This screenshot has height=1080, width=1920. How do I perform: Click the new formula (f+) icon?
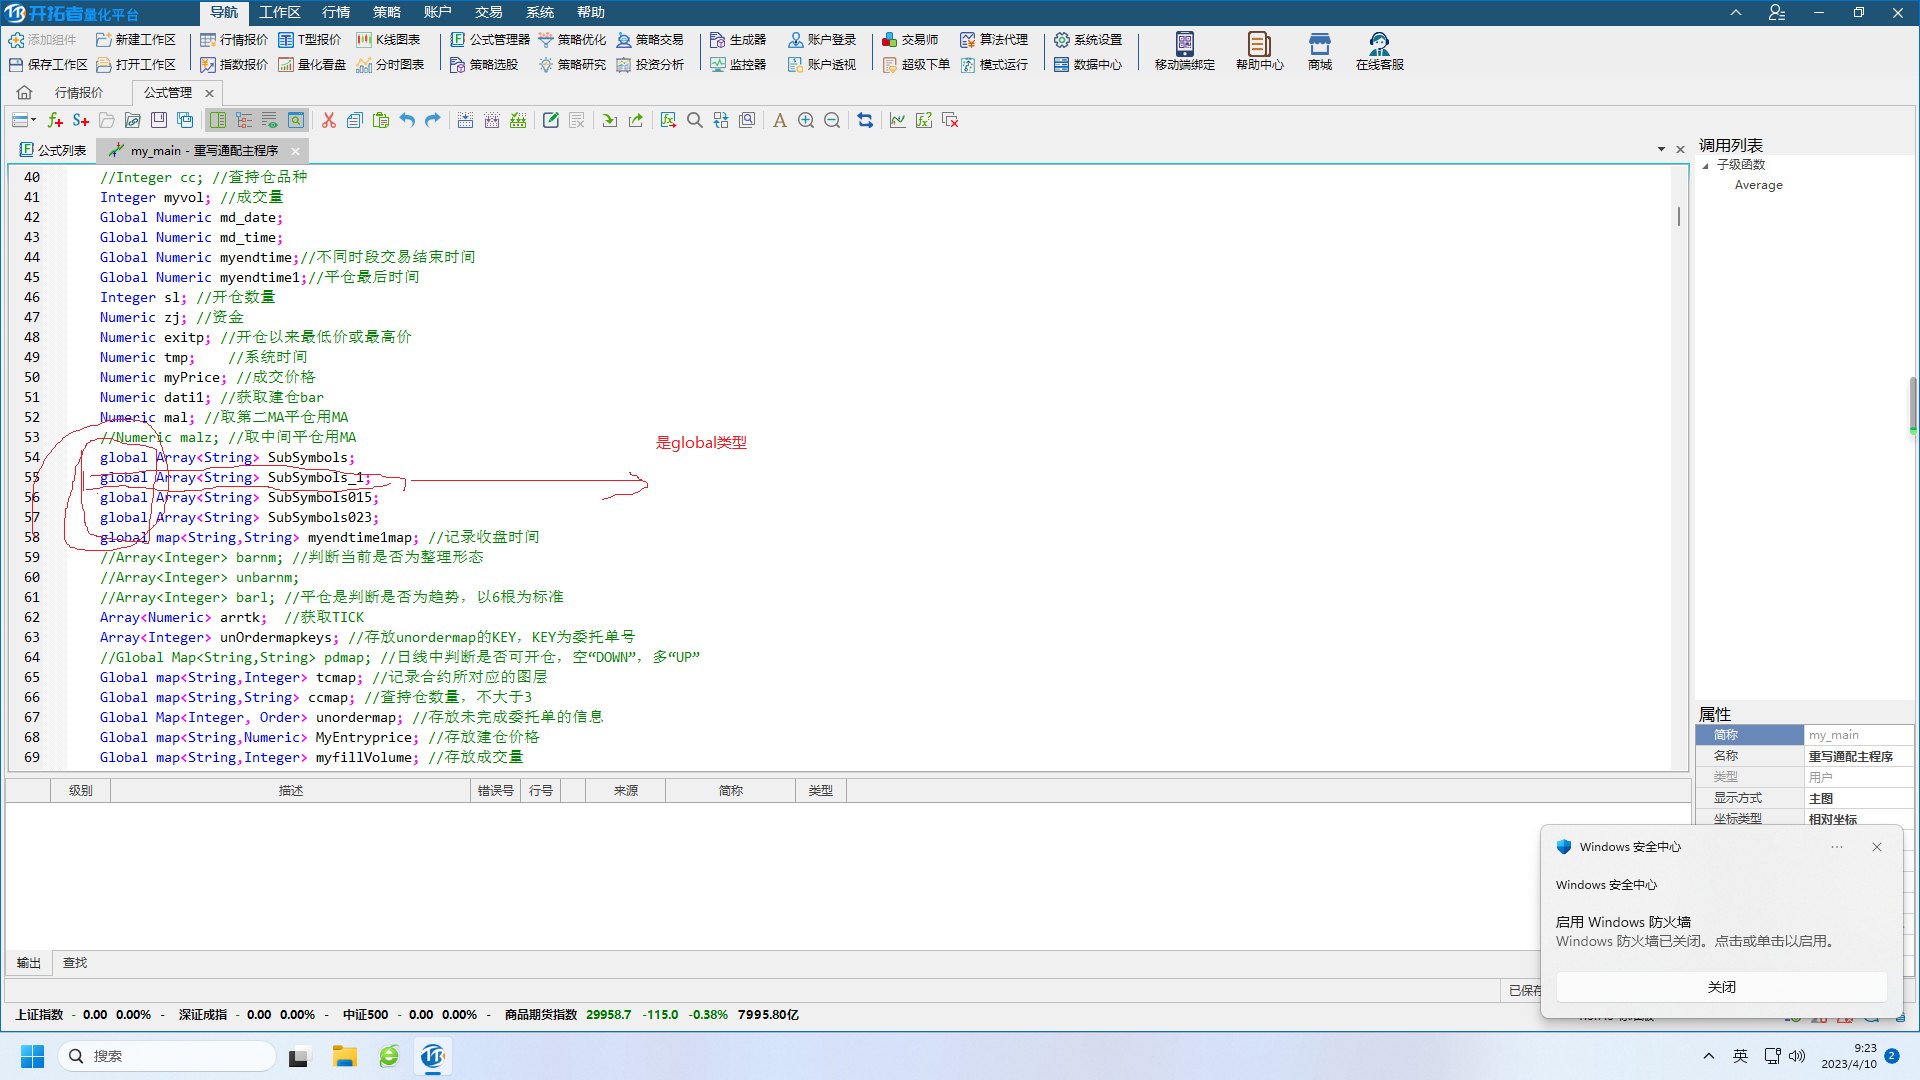pyautogui.click(x=55, y=120)
